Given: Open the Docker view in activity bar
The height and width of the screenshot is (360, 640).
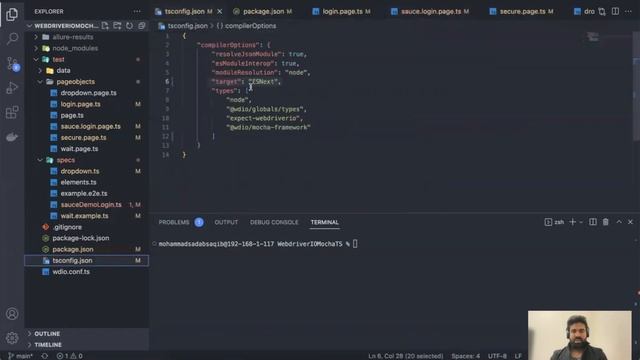Looking at the screenshot, I should [x=12, y=137].
